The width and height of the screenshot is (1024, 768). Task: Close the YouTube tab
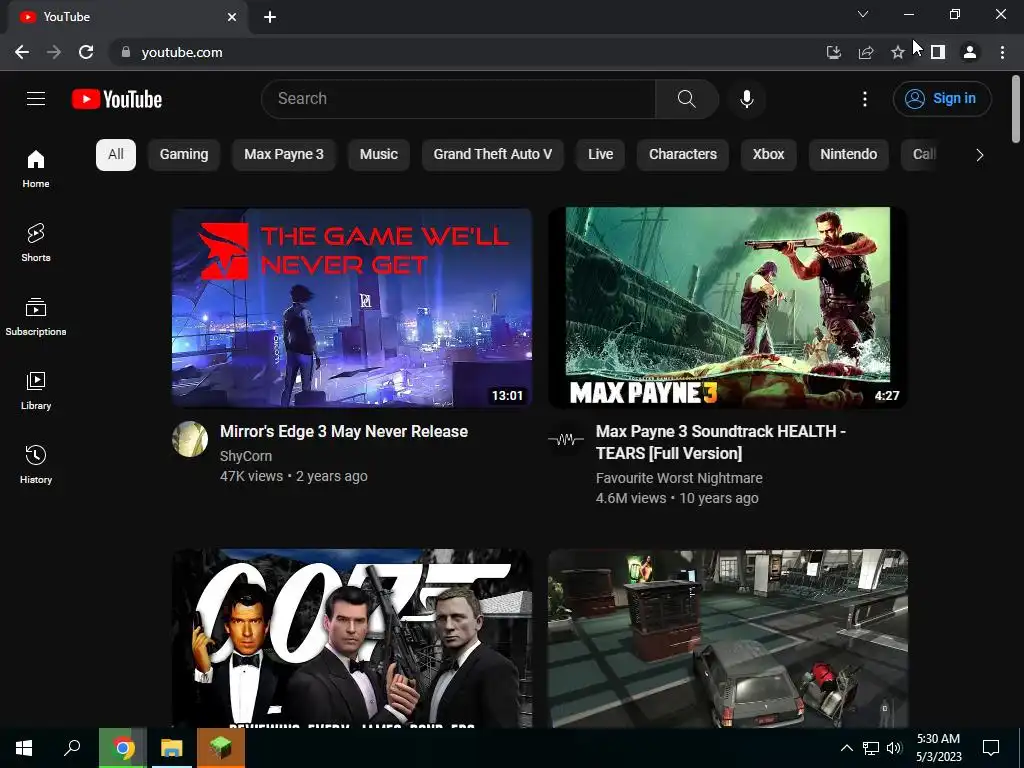point(232,17)
